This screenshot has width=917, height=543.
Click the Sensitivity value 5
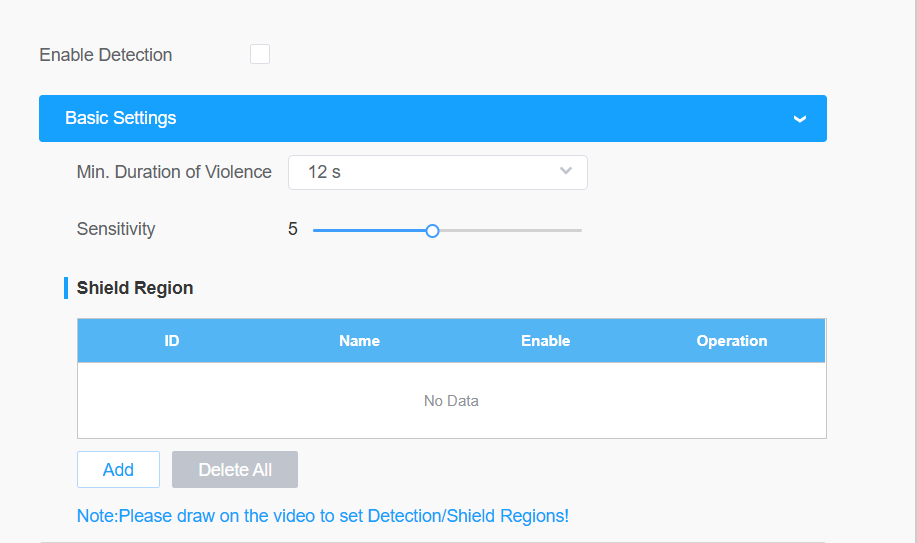click(x=293, y=229)
